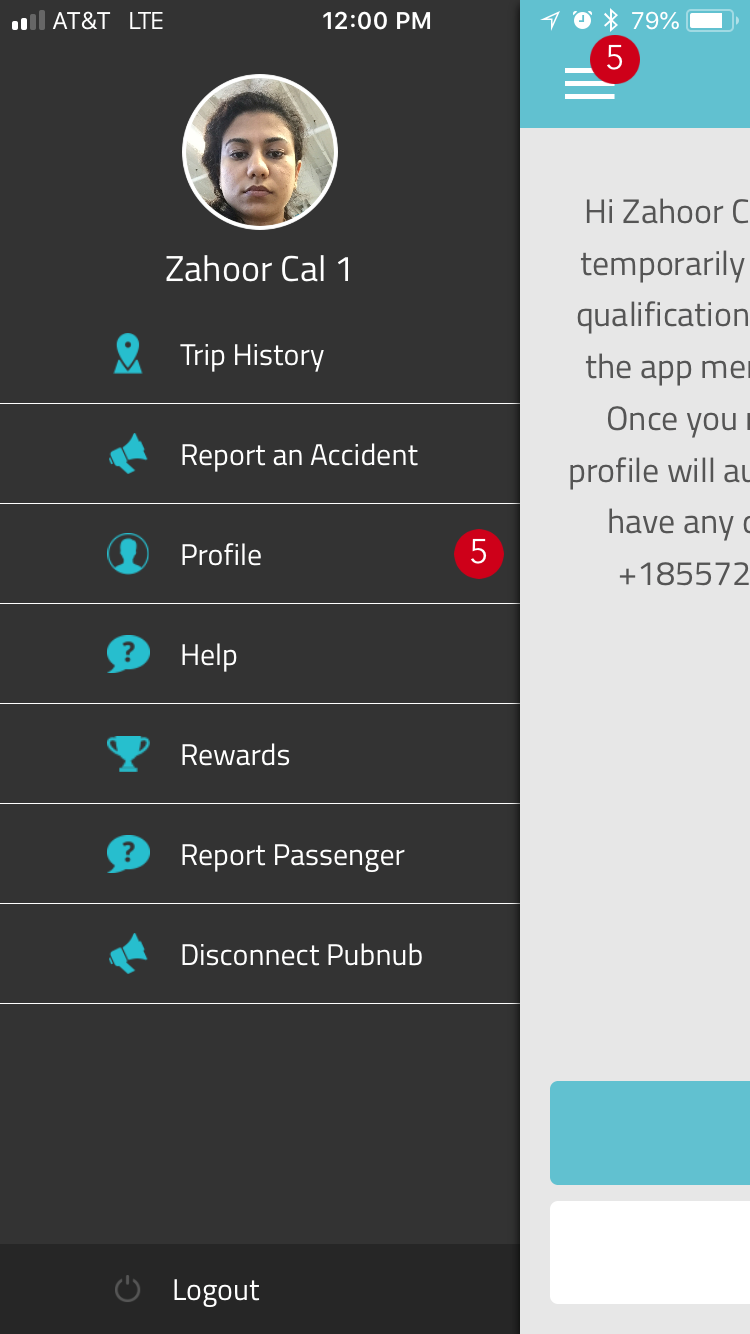Tap the teal button on the main screen
The image size is (750, 1334).
click(x=650, y=1133)
